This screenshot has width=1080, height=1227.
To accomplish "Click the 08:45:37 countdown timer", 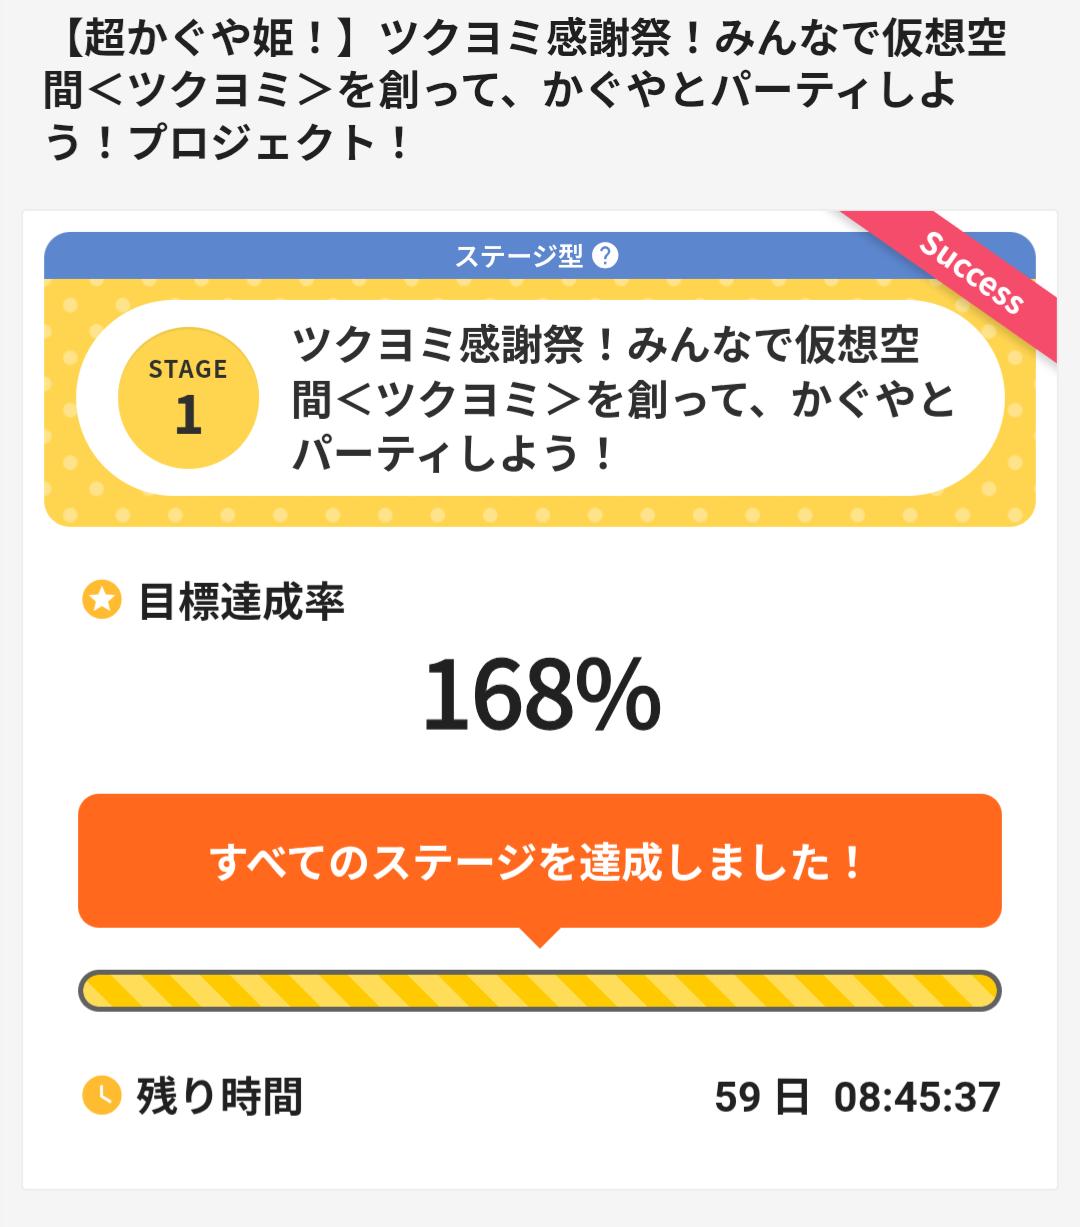I will point(917,1097).
